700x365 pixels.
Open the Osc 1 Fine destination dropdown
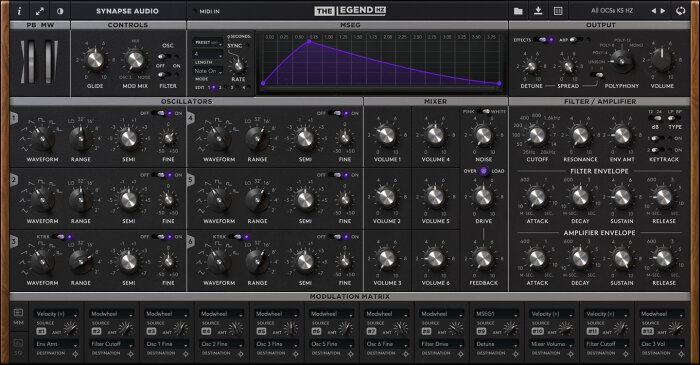click(x=167, y=344)
